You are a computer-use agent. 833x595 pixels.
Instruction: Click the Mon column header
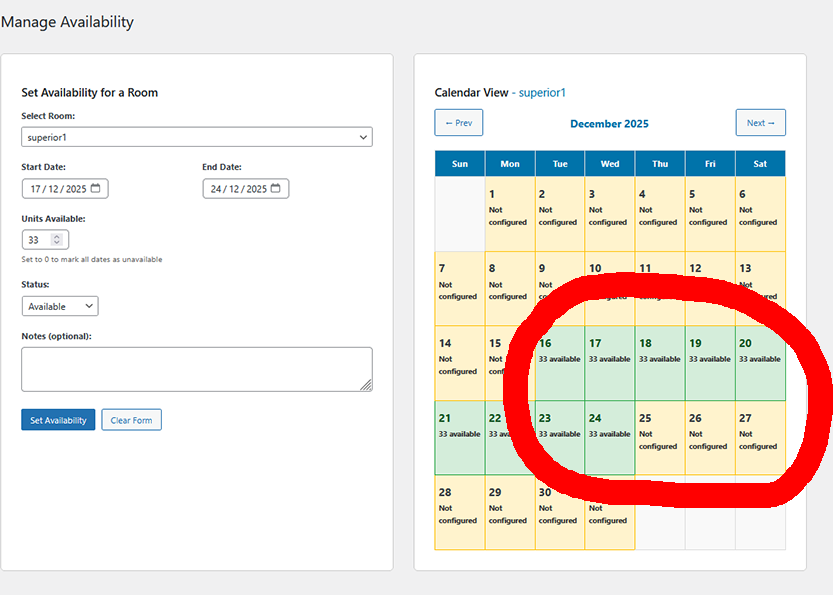510,164
